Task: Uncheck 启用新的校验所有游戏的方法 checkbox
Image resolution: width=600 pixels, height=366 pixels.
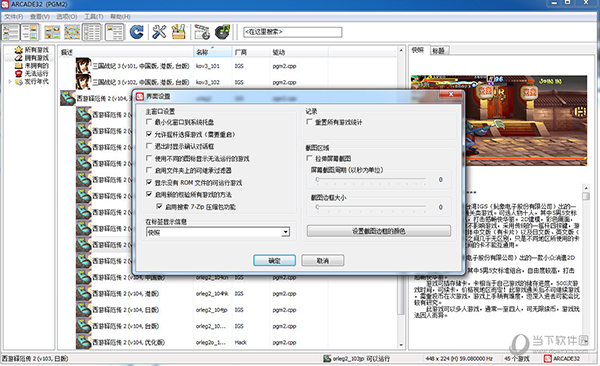Action: pyautogui.click(x=149, y=194)
